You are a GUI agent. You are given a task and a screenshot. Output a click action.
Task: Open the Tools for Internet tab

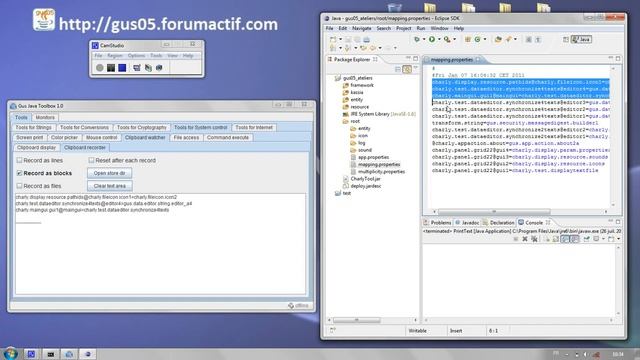pyautogui.click(x=254, y=127)
